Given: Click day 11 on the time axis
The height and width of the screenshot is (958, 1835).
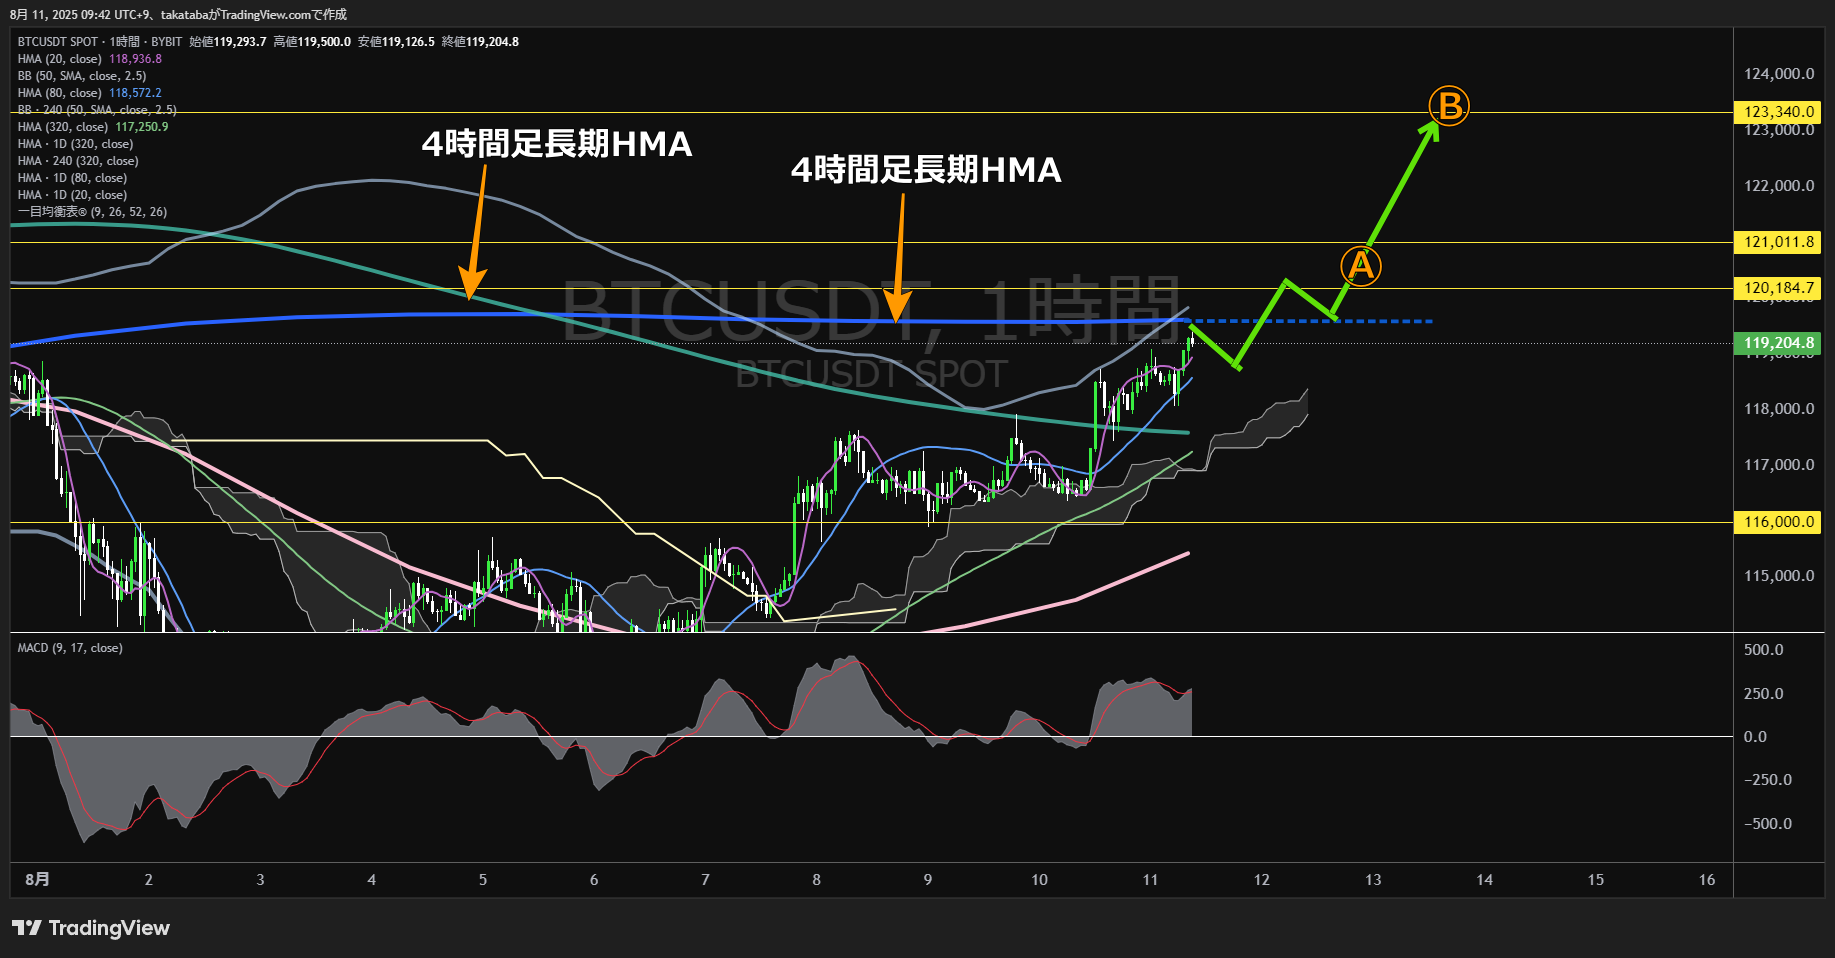Looking at the screenshot, I should [x=1151, y=880].
